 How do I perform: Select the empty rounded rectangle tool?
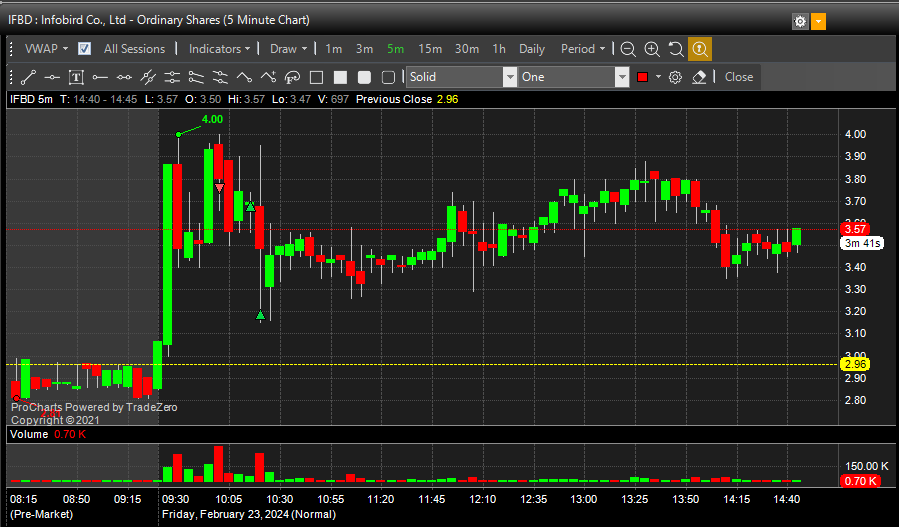pos(389,77)
